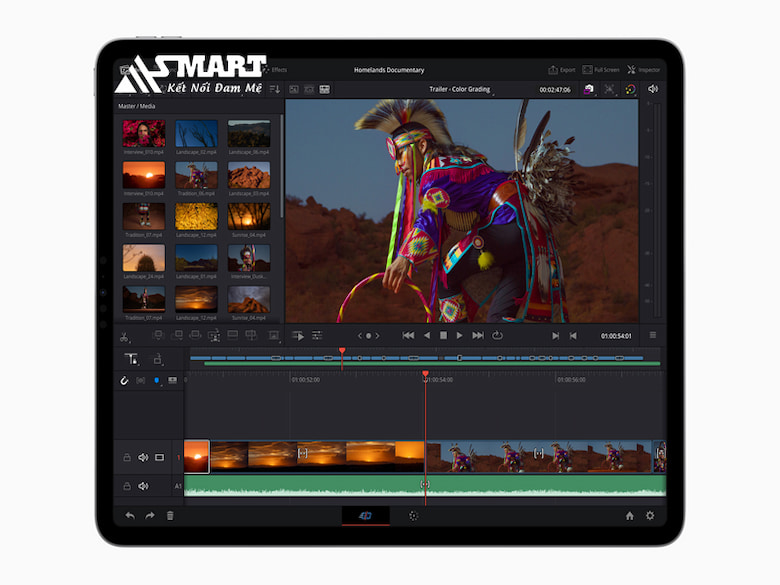Mute the A1 audio track

[x=143, y=486]
